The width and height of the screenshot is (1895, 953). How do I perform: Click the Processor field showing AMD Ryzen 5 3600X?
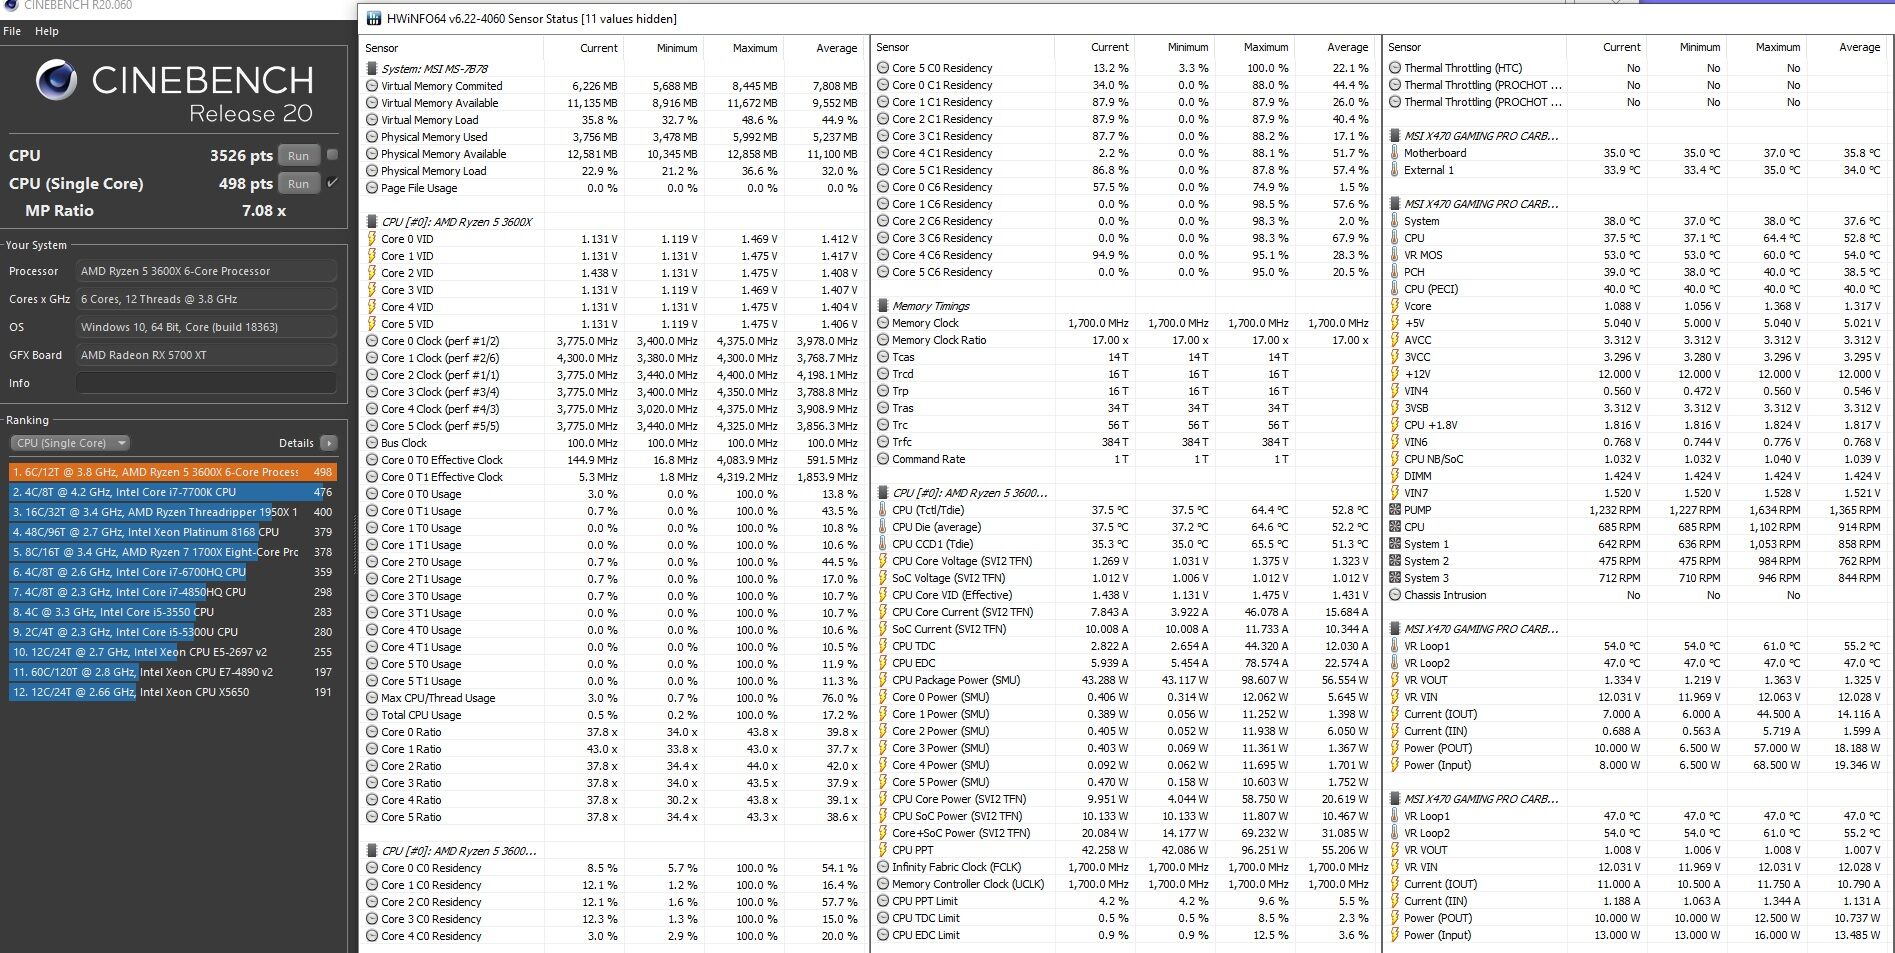pos(207,271)
